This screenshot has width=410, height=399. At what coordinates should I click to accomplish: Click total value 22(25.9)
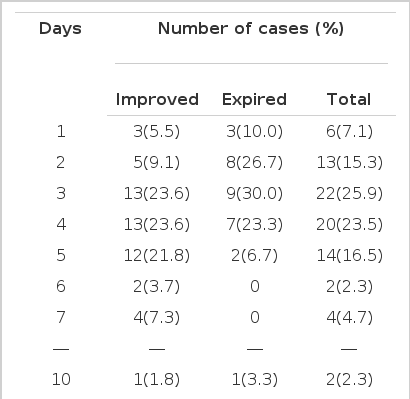coord(349,193)
